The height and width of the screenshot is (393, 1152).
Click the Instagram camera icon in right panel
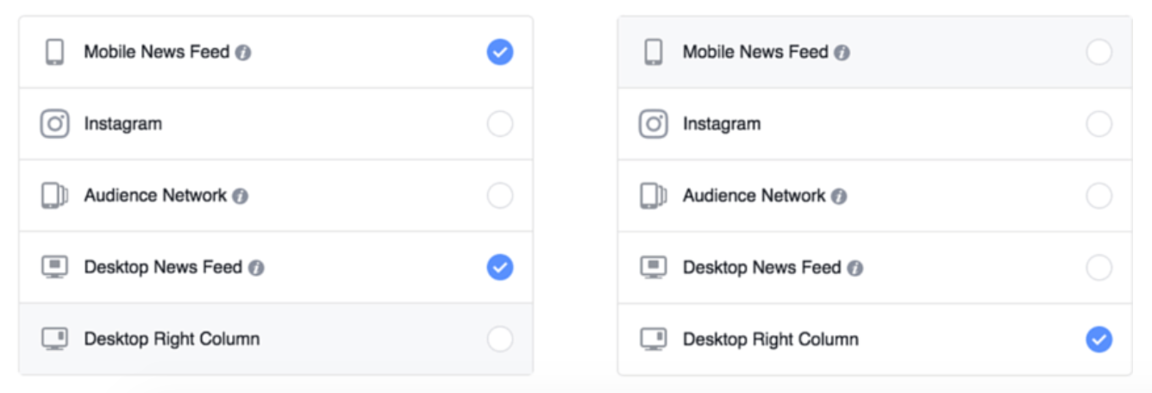(x=653, y=124)
